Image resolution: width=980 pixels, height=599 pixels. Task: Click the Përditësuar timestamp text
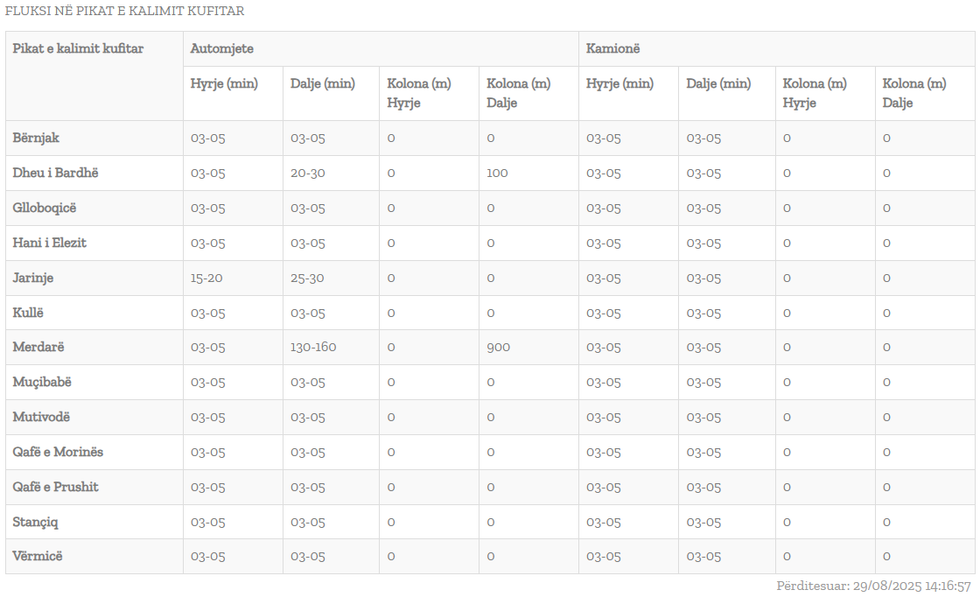(873, 586)
